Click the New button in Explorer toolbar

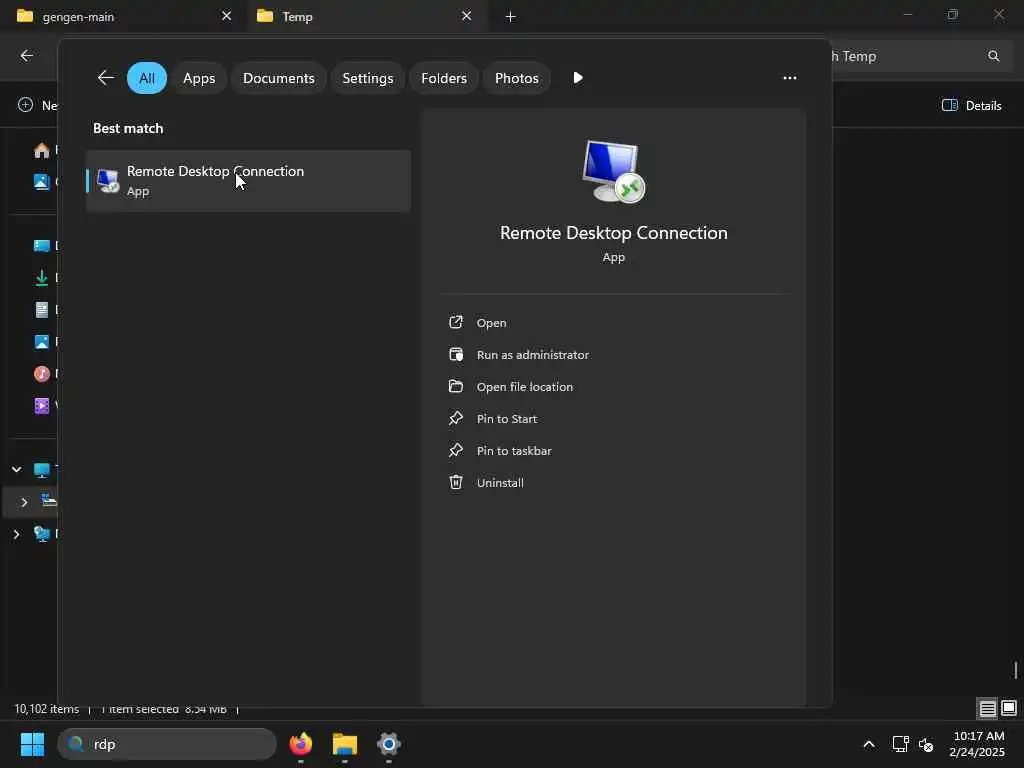click(37, 105)
